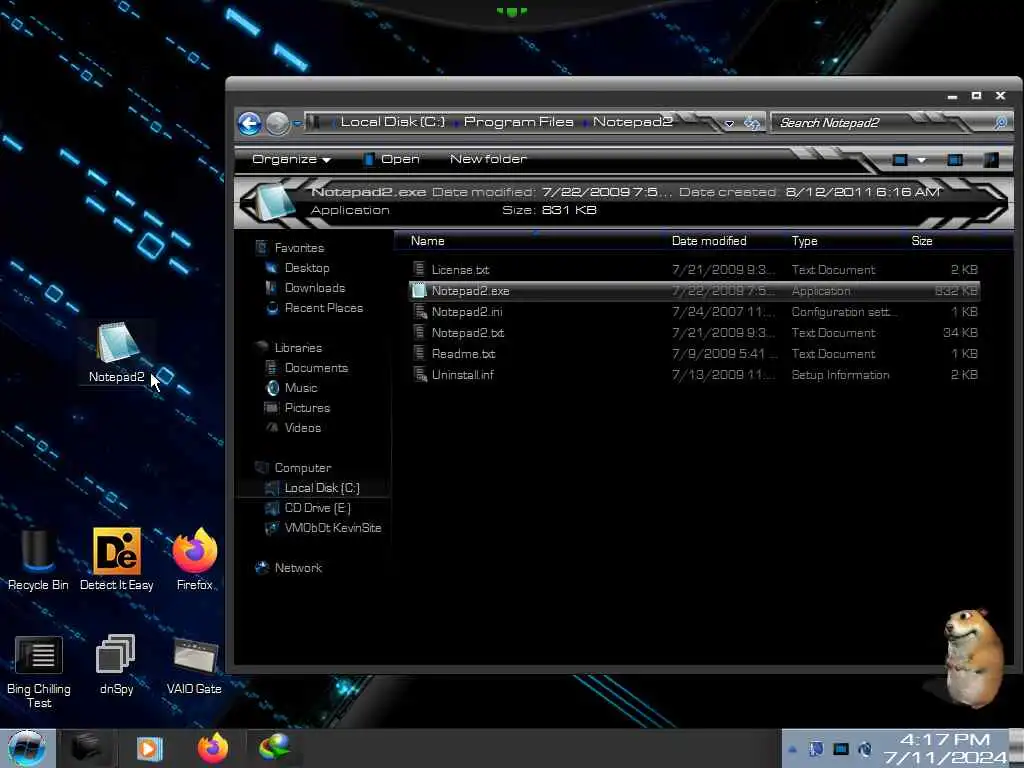This screenshot has width=1024, height=768.
Task: Open the recent locations dropdown arrow
Action: [x=297, y=123]
